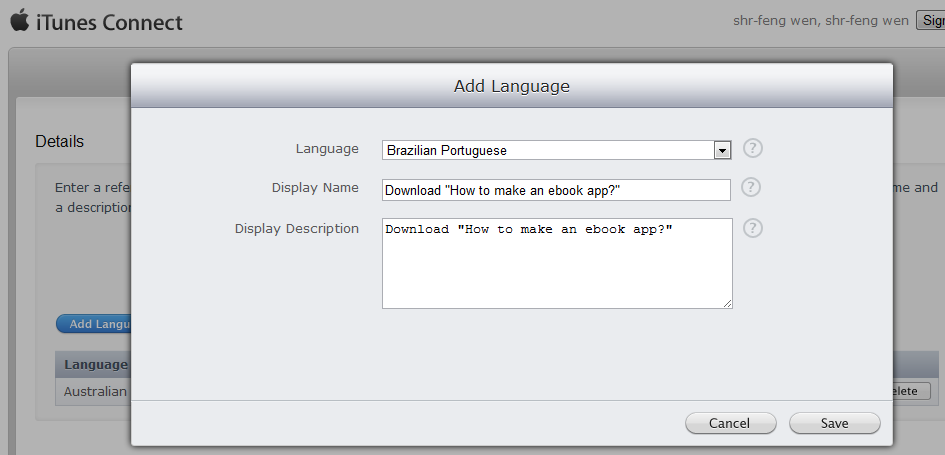The height and width of the screenshot is (455, 945).
Task: Expand the Language dropdown arrow
Action: (722, 151)
